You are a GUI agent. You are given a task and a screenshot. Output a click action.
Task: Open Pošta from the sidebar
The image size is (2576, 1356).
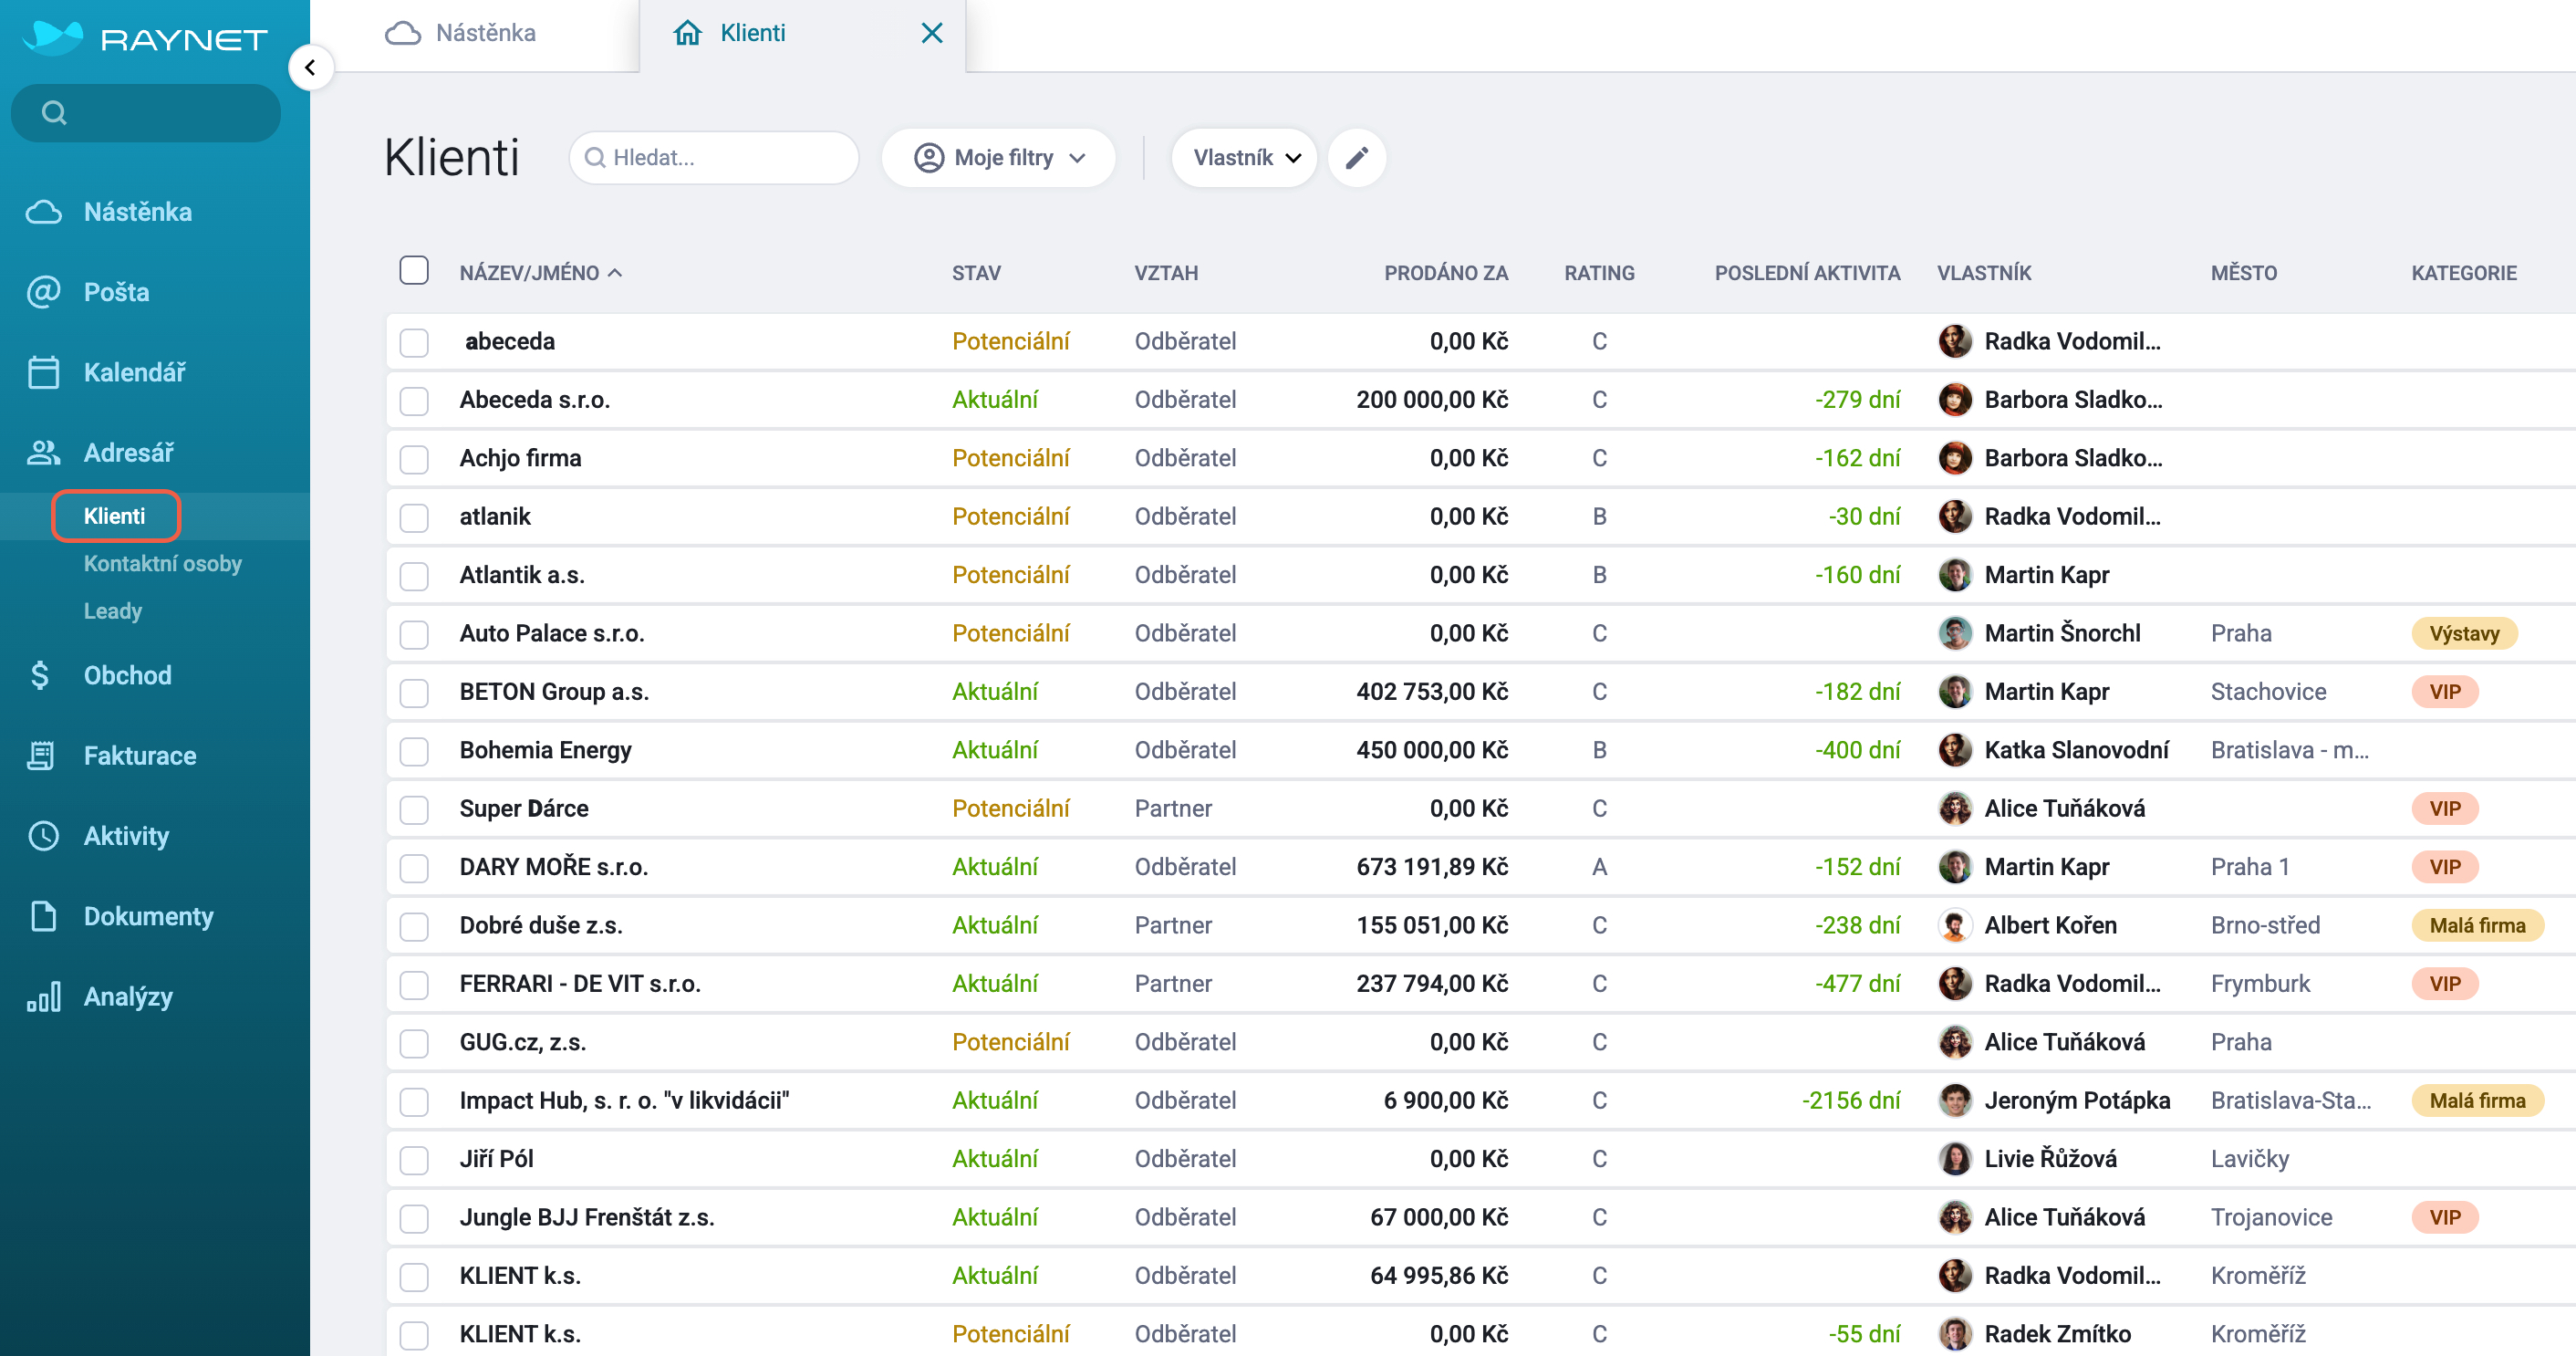coord(116,292)
